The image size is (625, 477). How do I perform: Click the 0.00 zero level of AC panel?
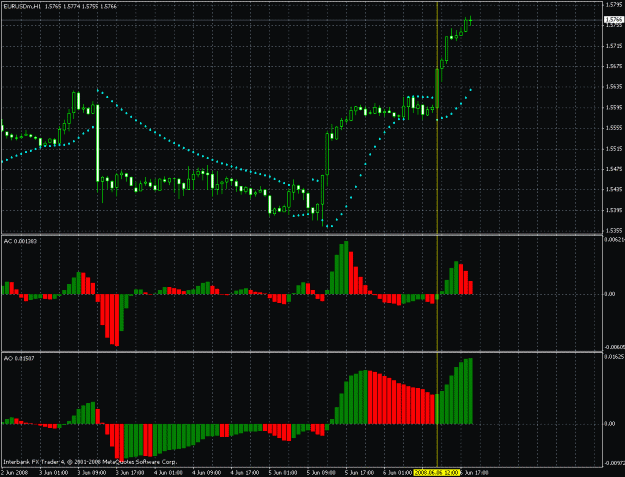[610, 294]
